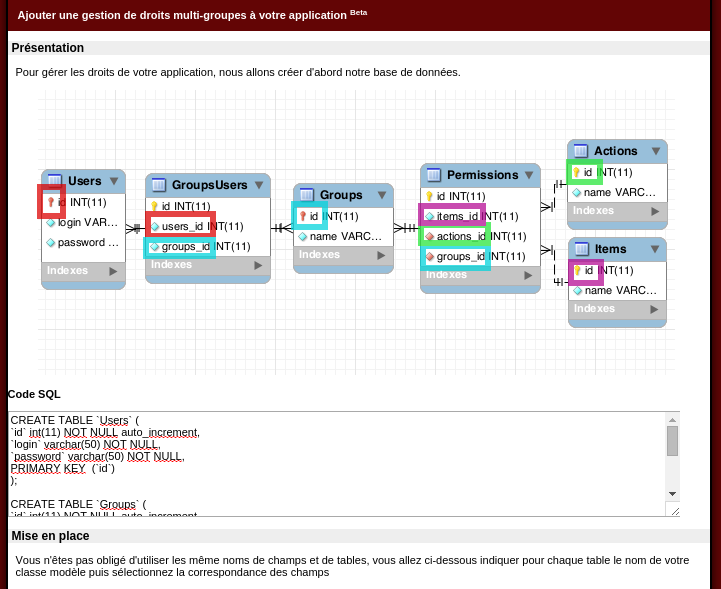Click the Code SQL label
The width and height of the screenshot is (721, 589).
(34, 394)
